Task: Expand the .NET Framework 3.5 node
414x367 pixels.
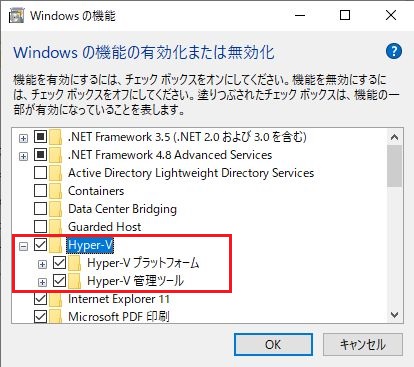Action: pyautogui.click(x=23, y=138)
